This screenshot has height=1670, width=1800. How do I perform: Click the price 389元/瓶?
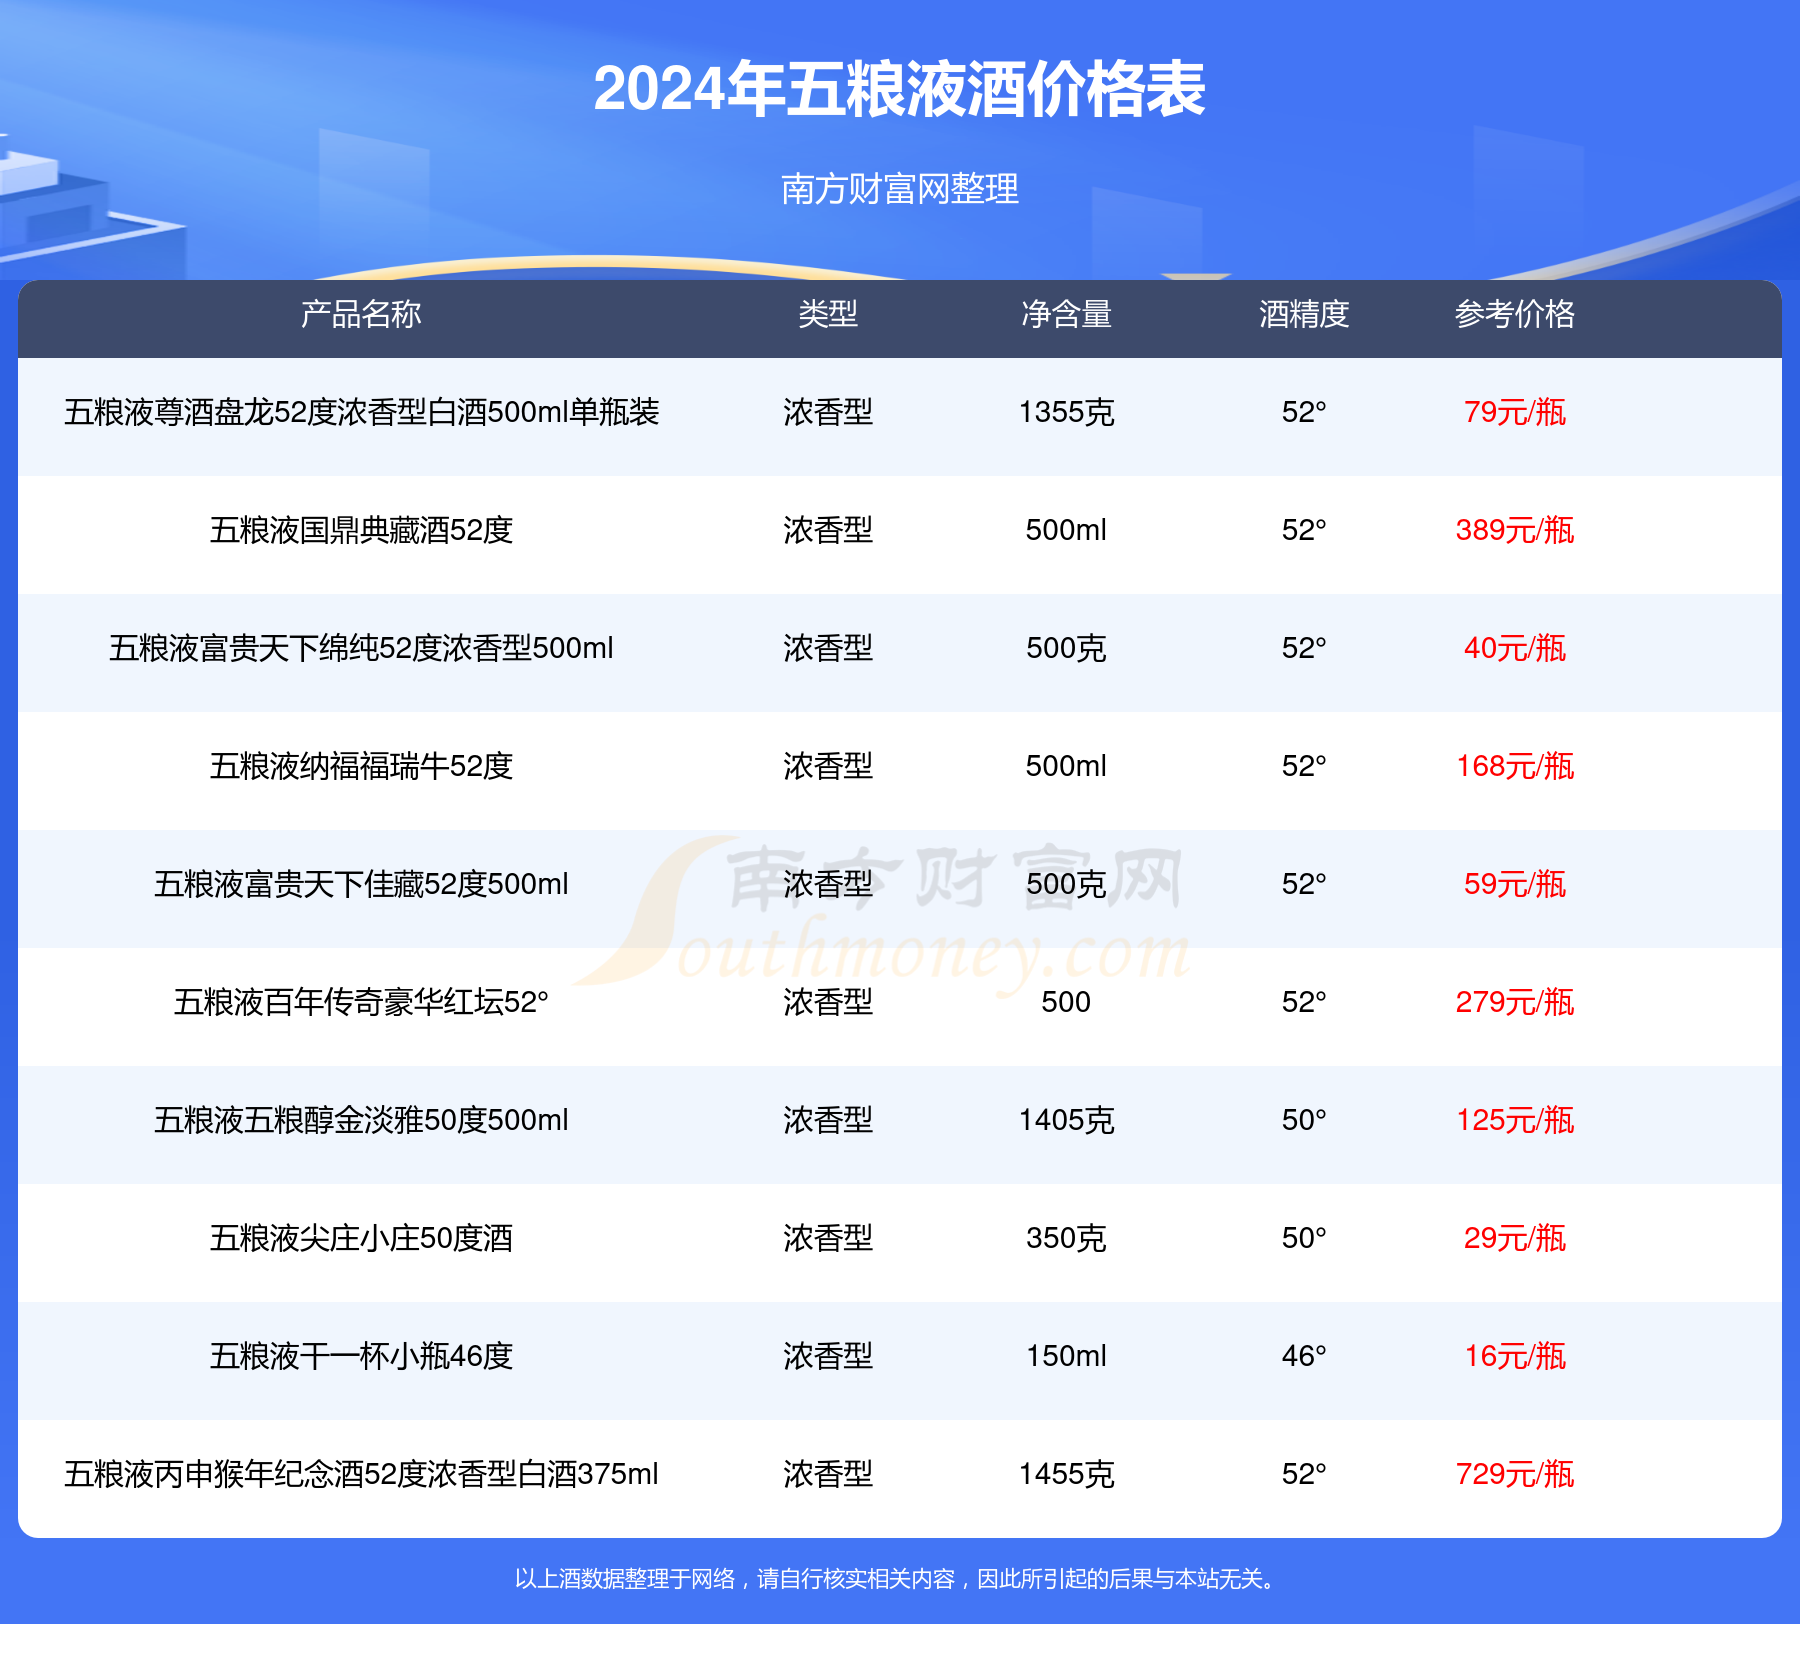(1515, 530)
